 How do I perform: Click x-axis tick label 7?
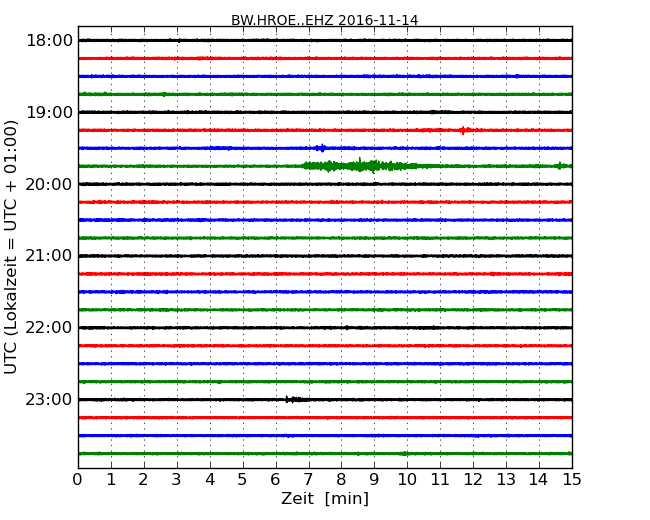pyautogui.click(x=308, y=479)
